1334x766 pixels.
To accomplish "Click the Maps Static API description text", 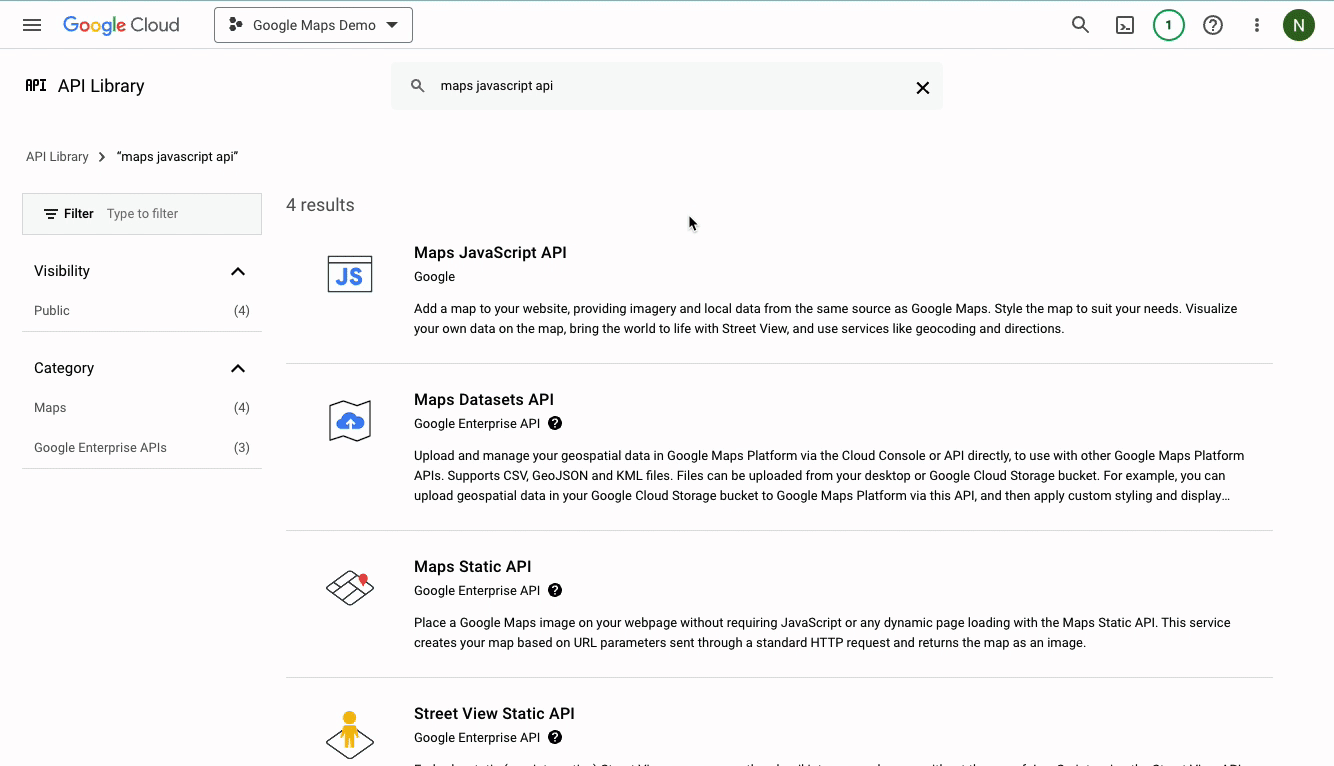I will pos(822,633).
